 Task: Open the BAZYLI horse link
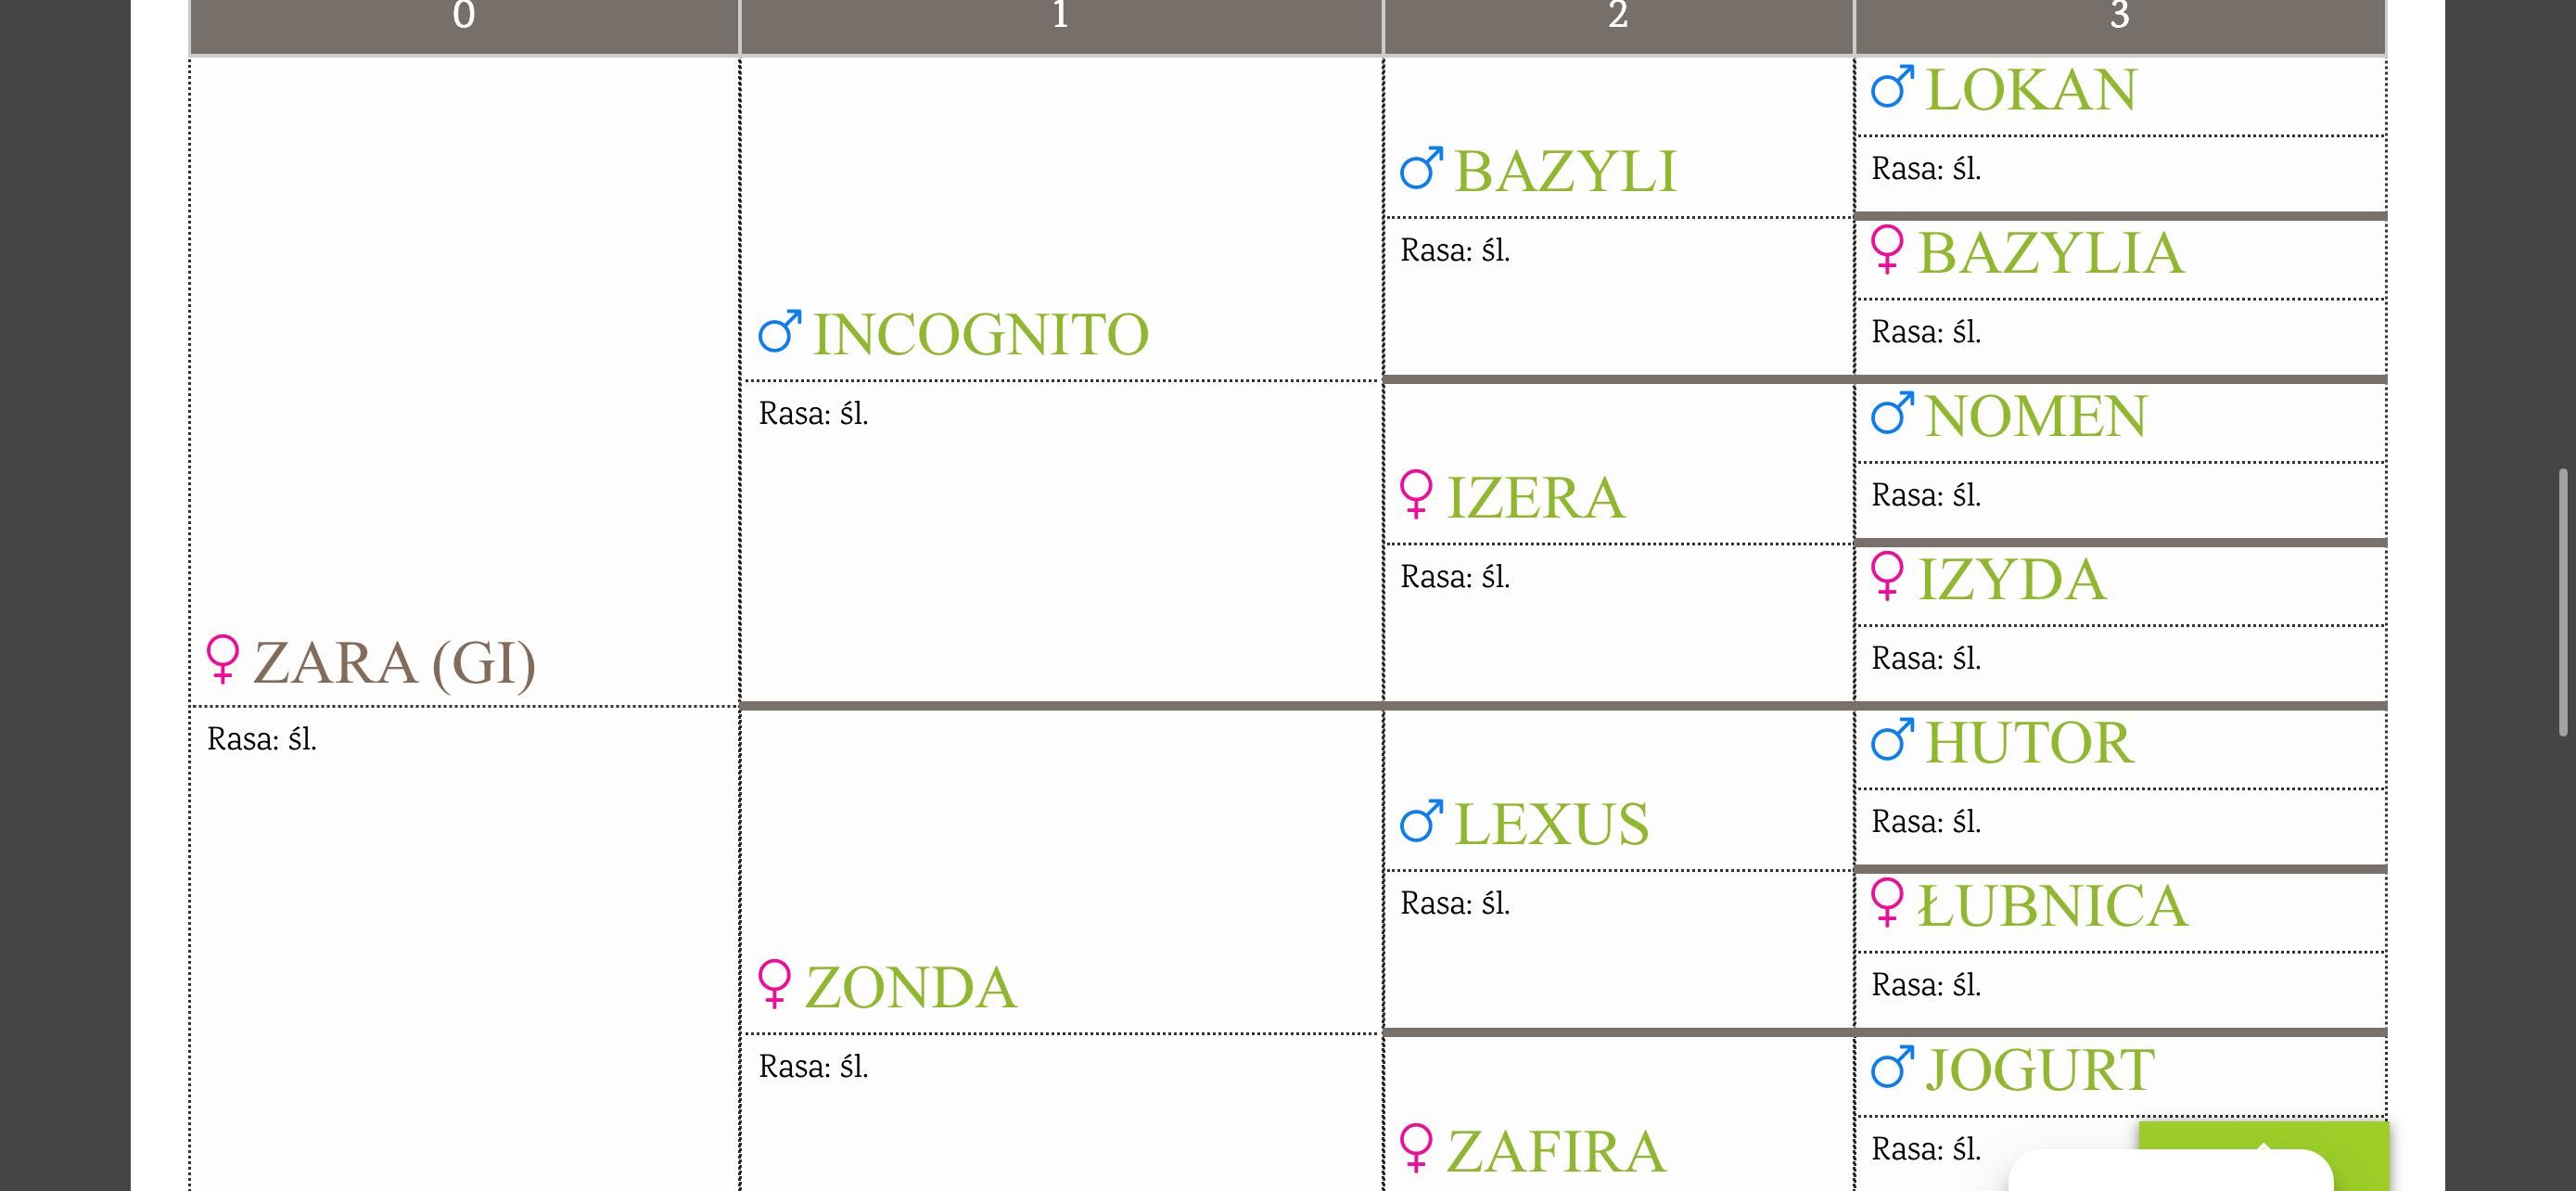click(x=1565, y=172)
